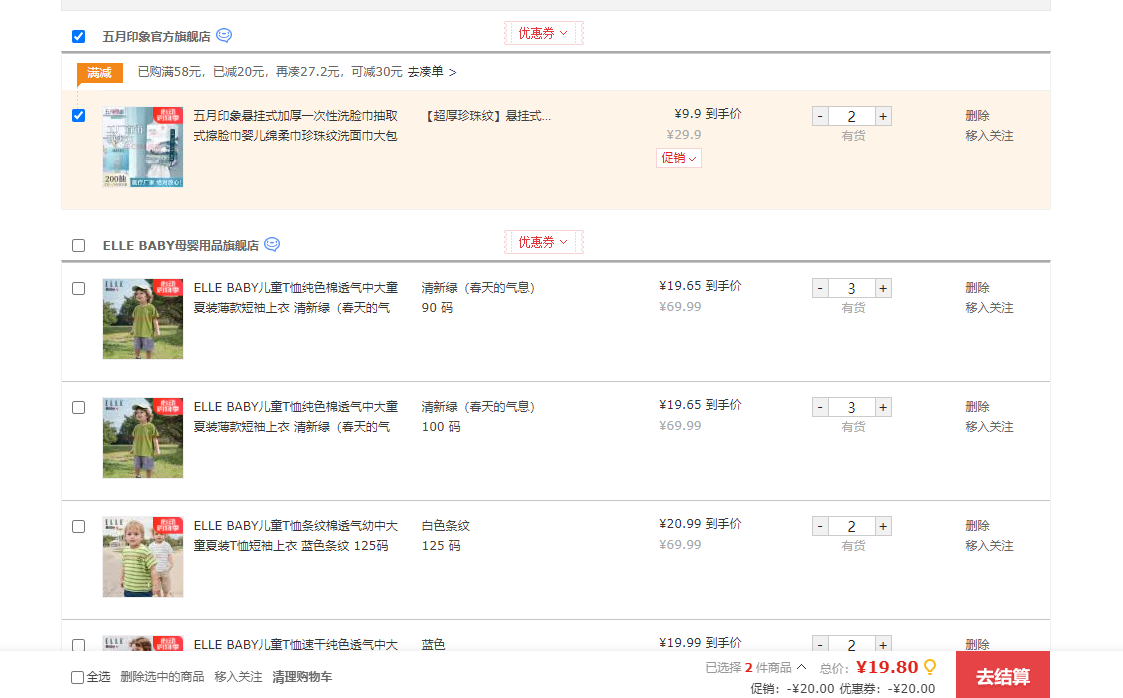Screen dimensions: 1123x698
Task: Check the 清新绿 100 码 T-shirt item
Action: click(x=79, y=407)
